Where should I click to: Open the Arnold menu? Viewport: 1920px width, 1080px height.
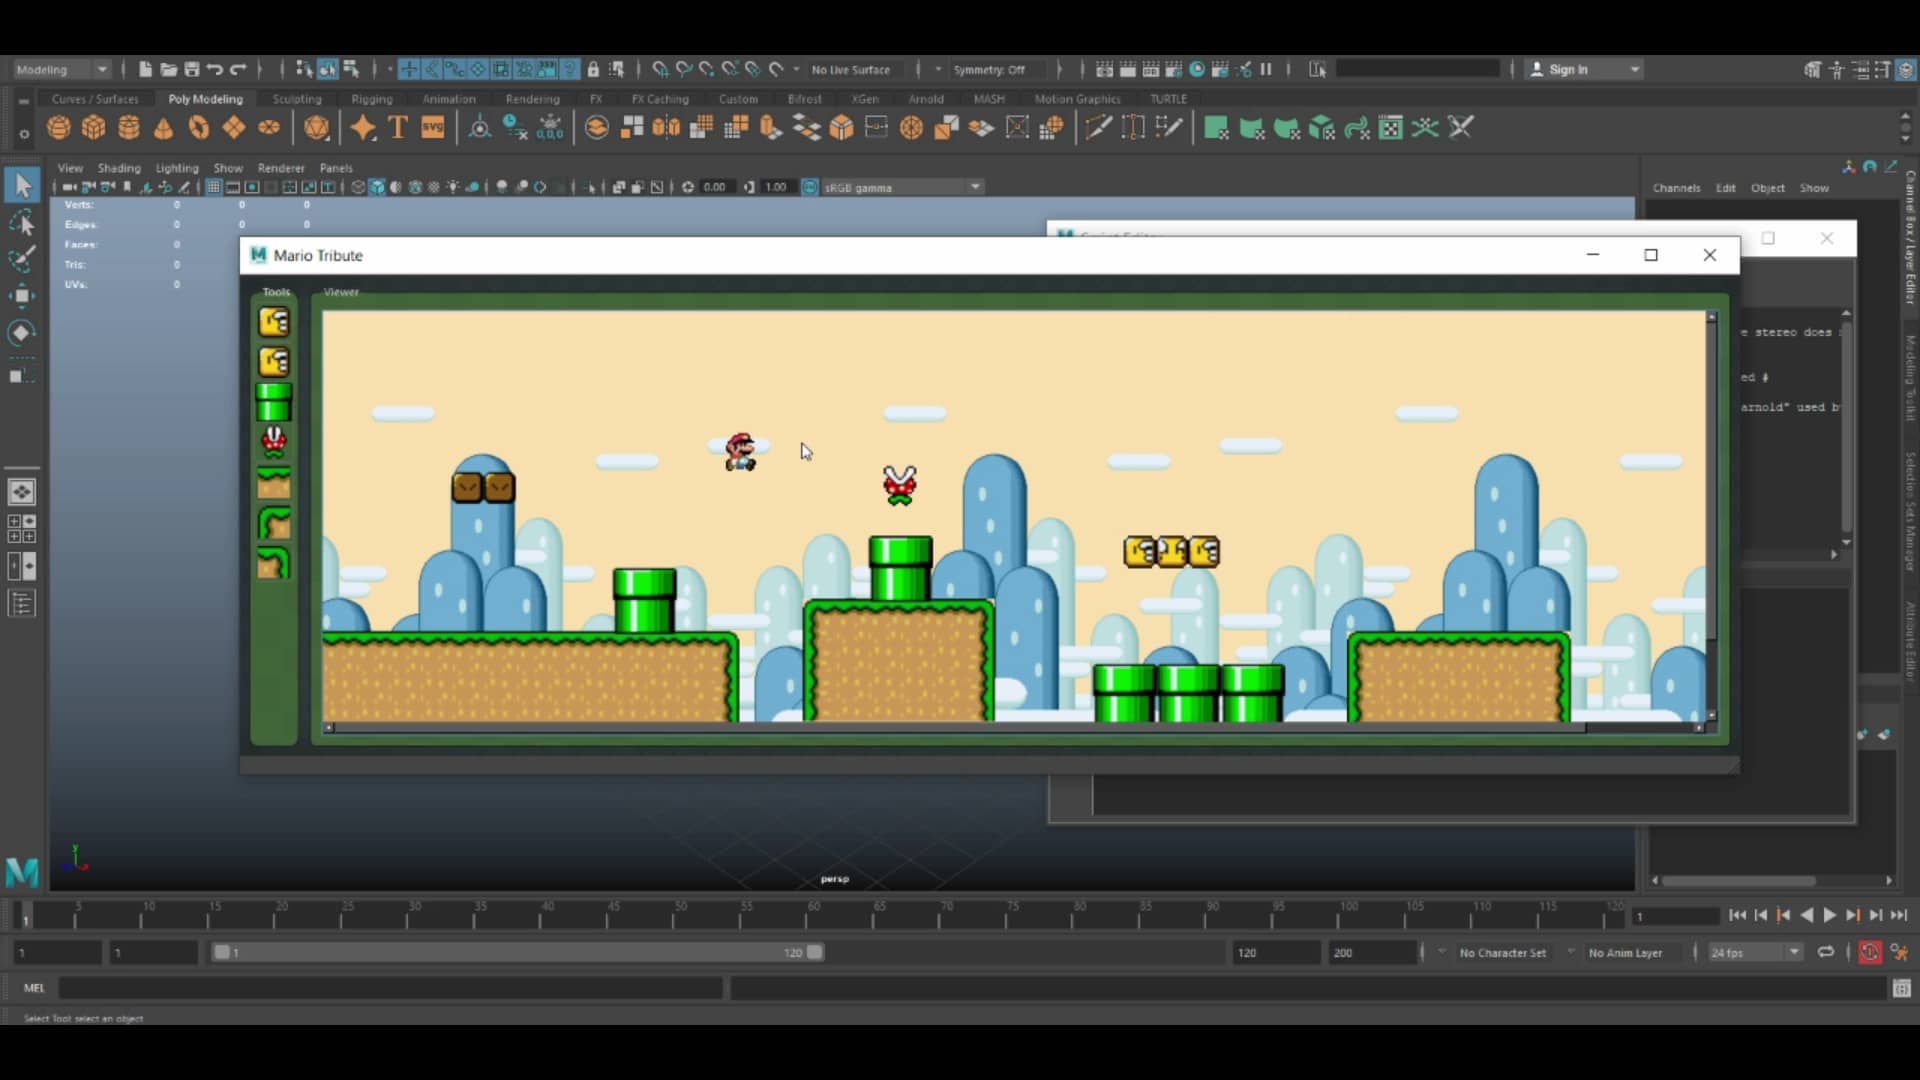point(925,99)
